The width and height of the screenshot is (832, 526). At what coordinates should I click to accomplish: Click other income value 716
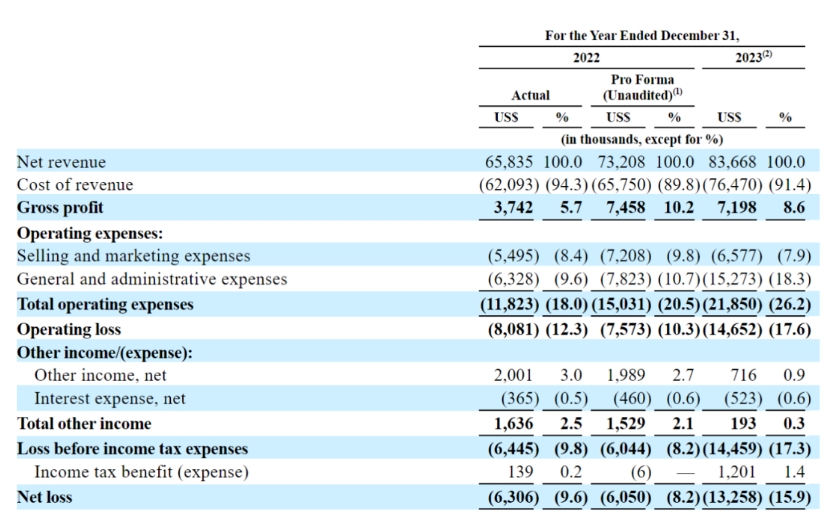click(x=743, y=375)
